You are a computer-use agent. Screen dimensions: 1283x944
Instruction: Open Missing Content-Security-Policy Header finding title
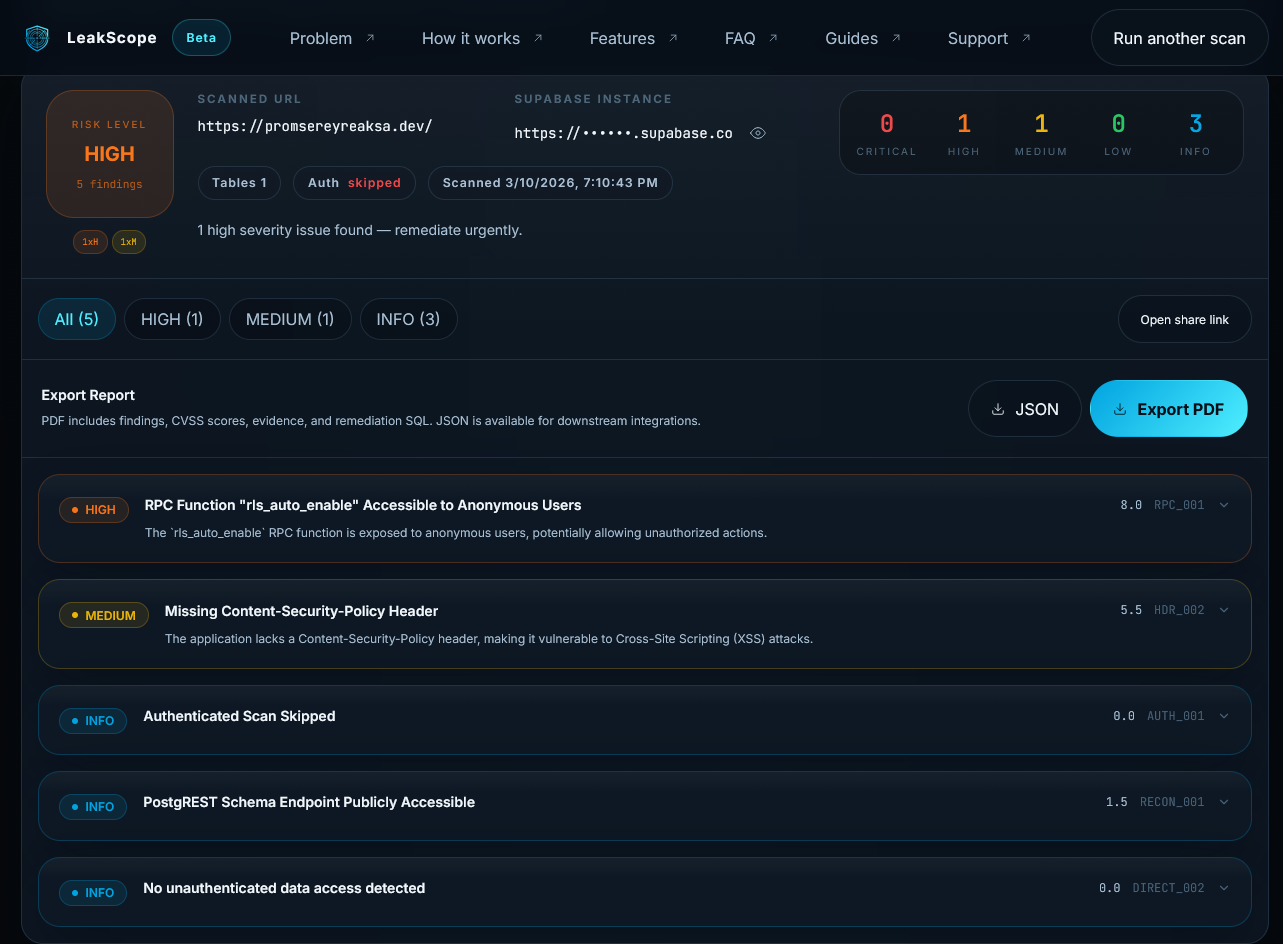(301, 611)
